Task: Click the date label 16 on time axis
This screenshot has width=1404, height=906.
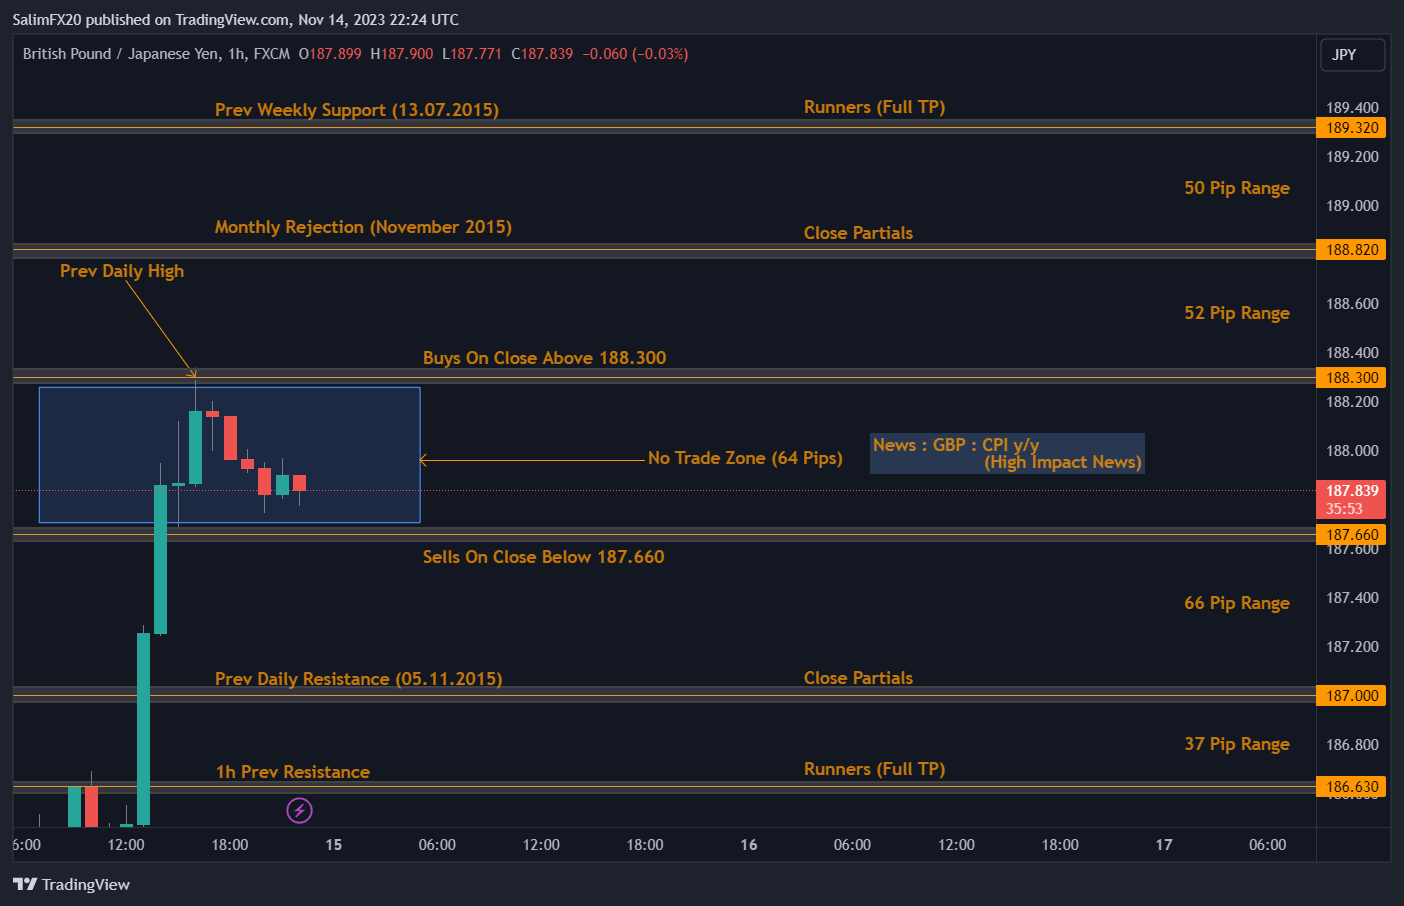Action: coord(749,845)
